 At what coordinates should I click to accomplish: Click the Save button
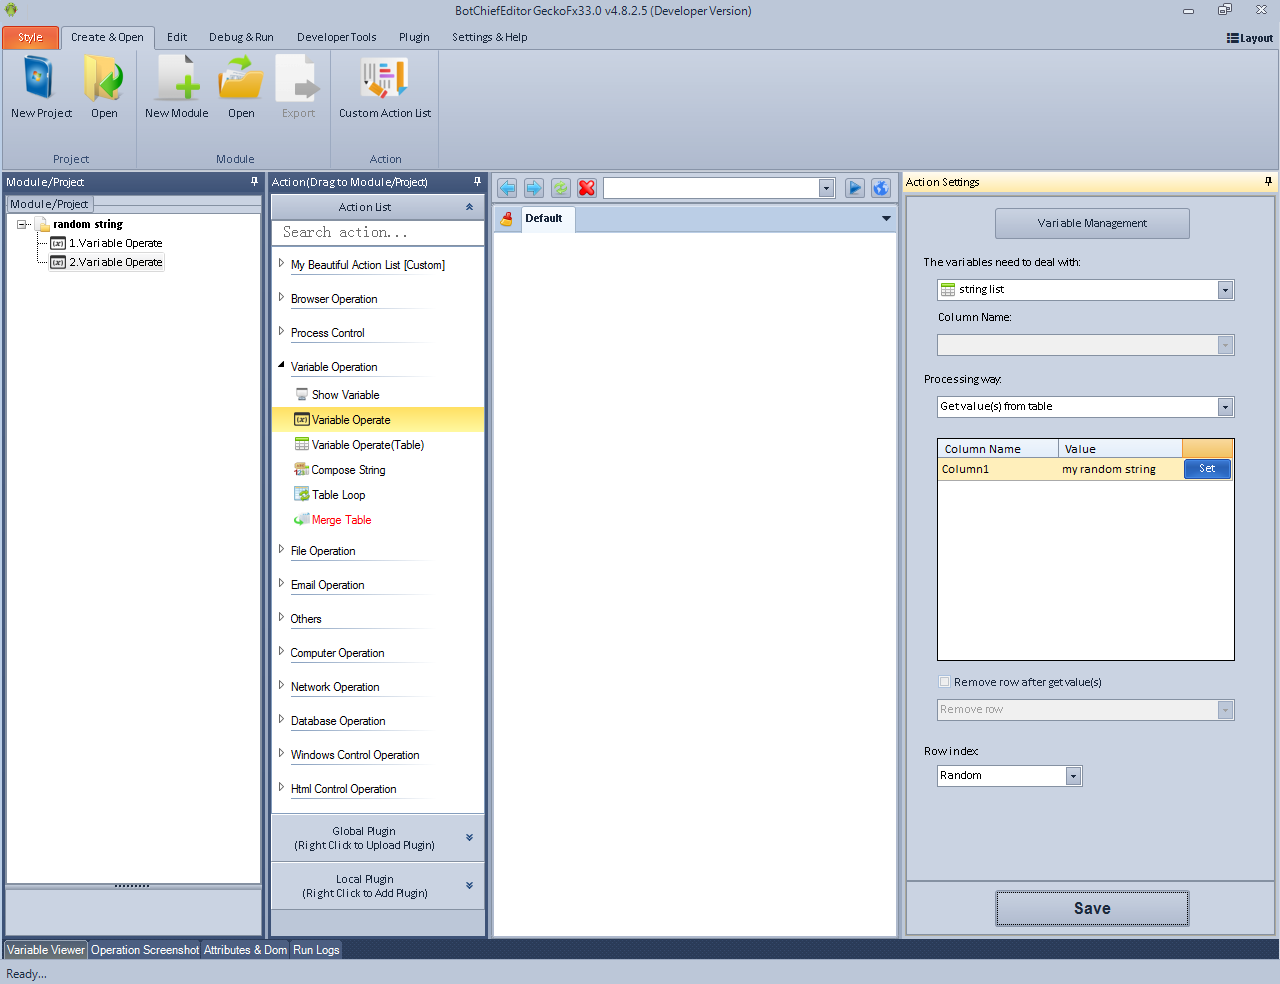pyautogui.click(x=1092, y=908)
